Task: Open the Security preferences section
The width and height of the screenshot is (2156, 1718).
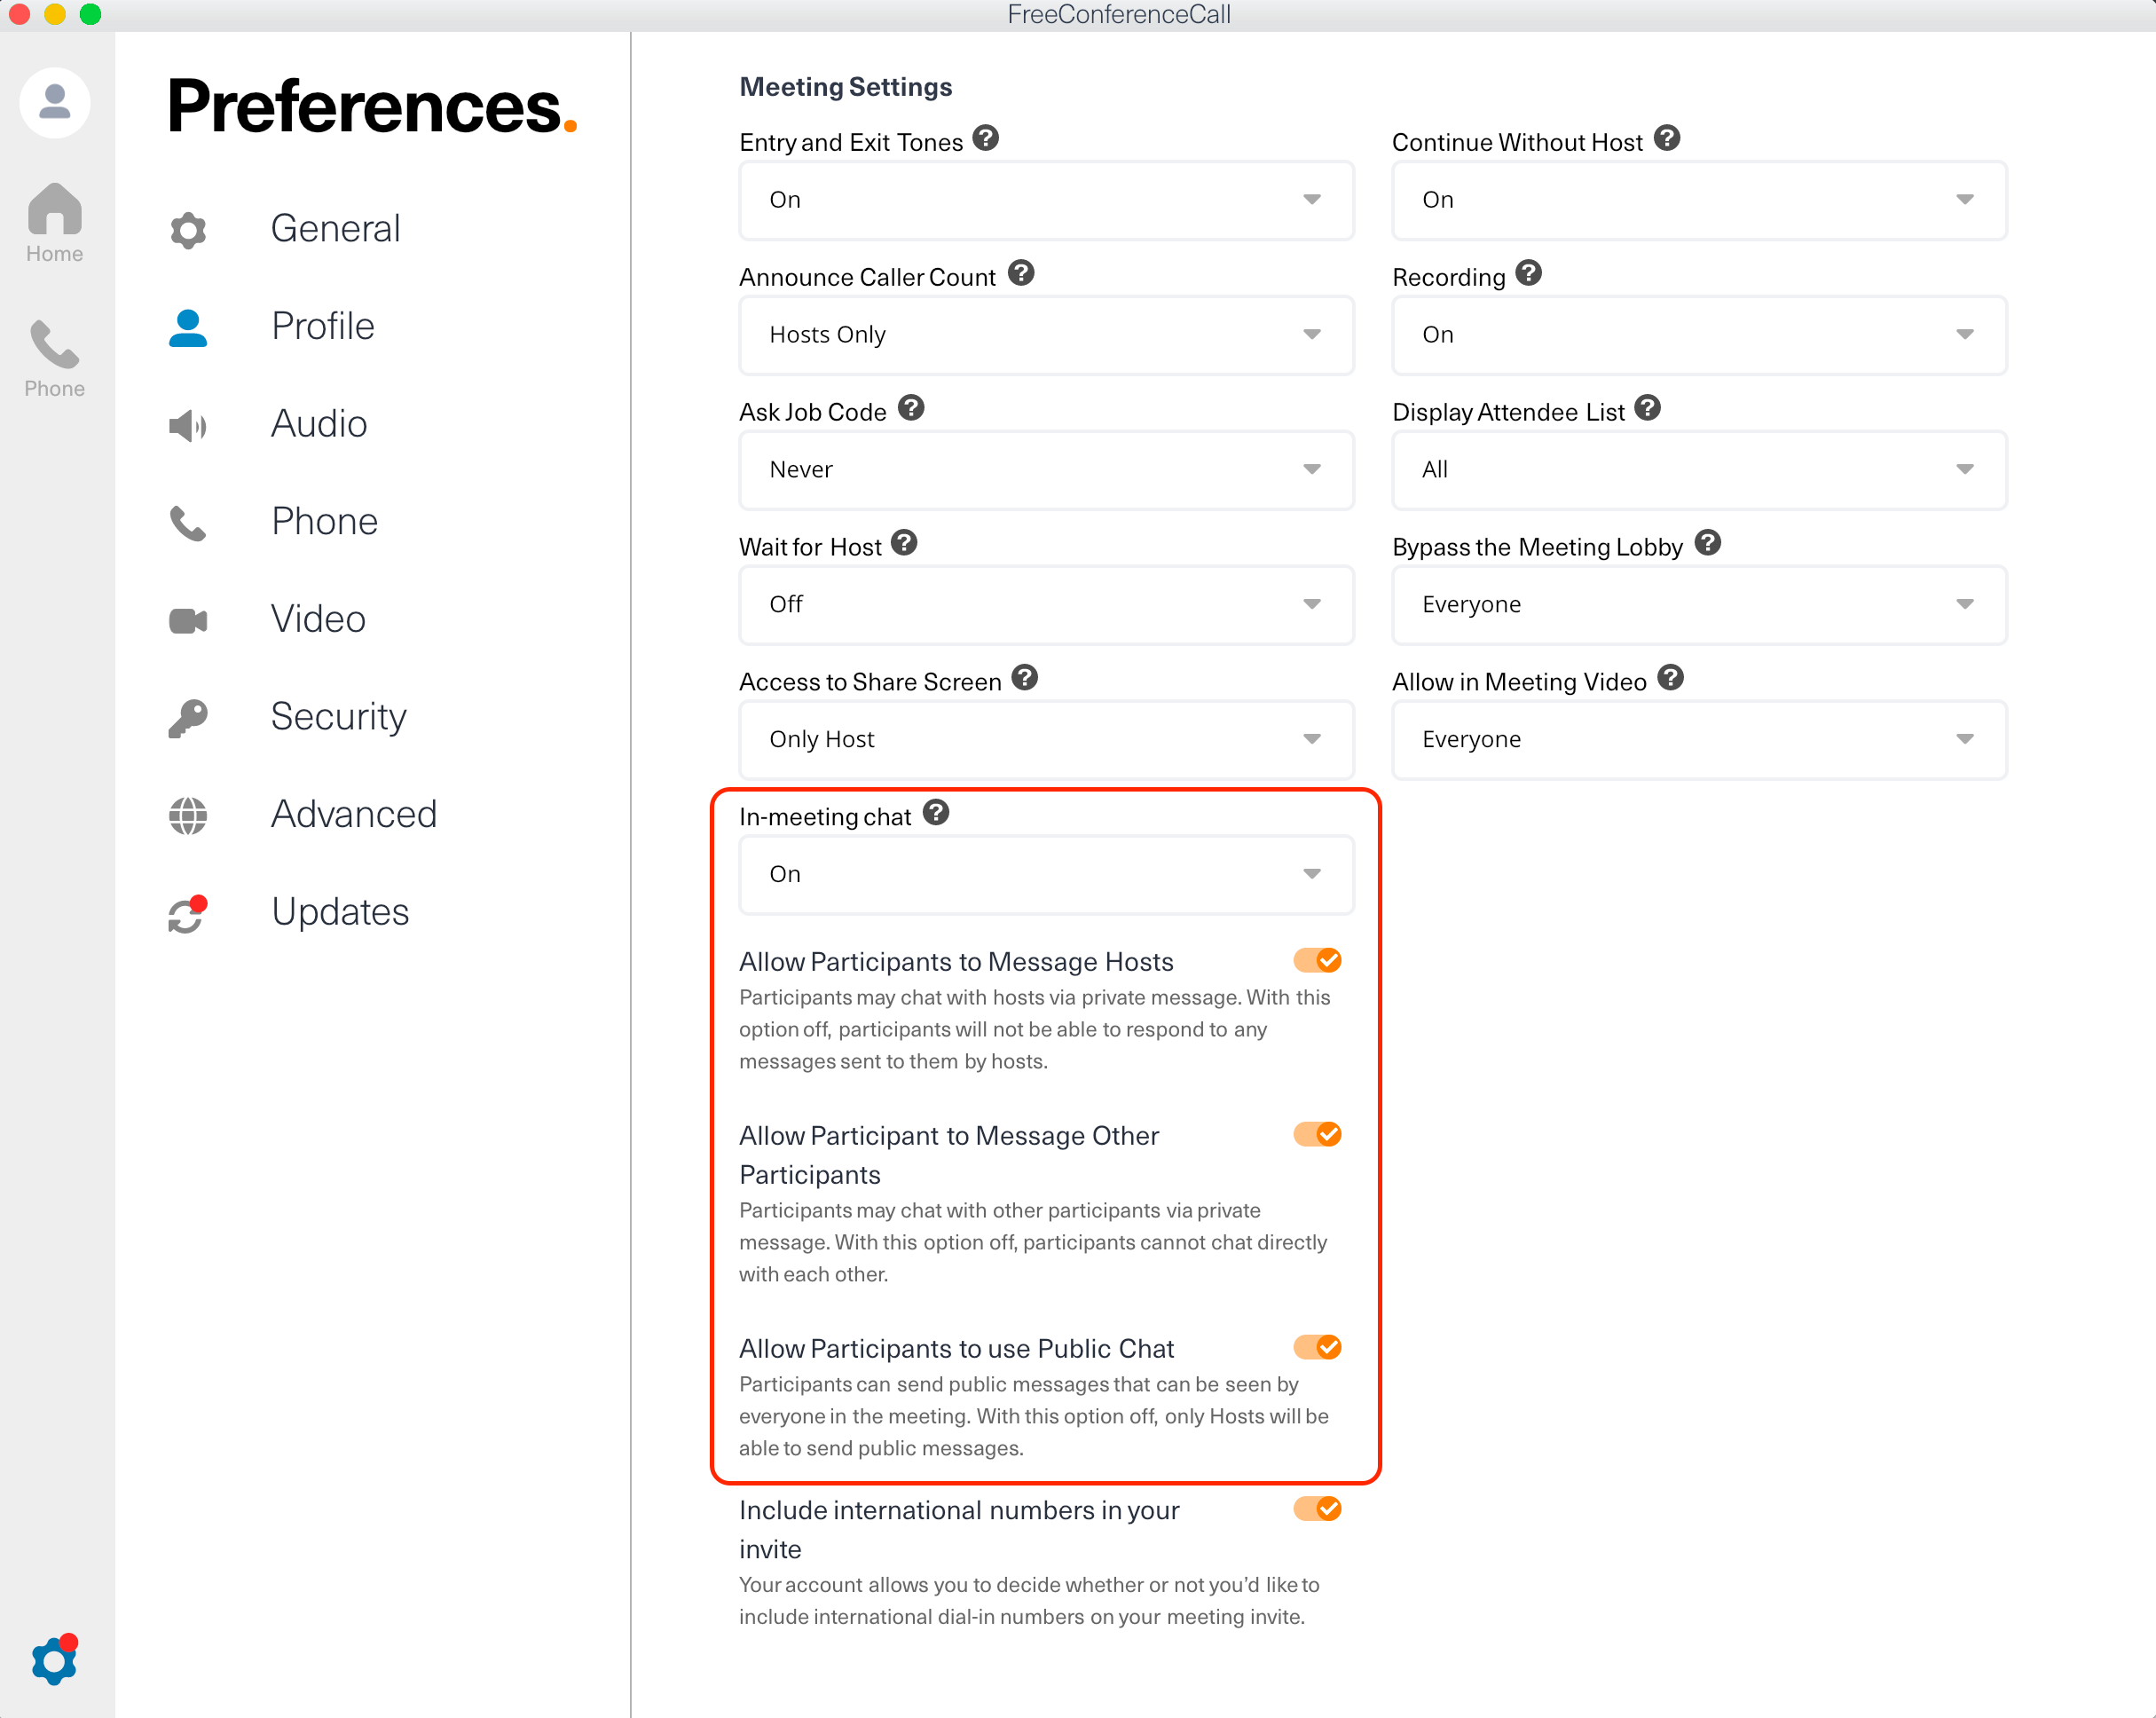Action: pyautogui.click(x=338, y=716)
